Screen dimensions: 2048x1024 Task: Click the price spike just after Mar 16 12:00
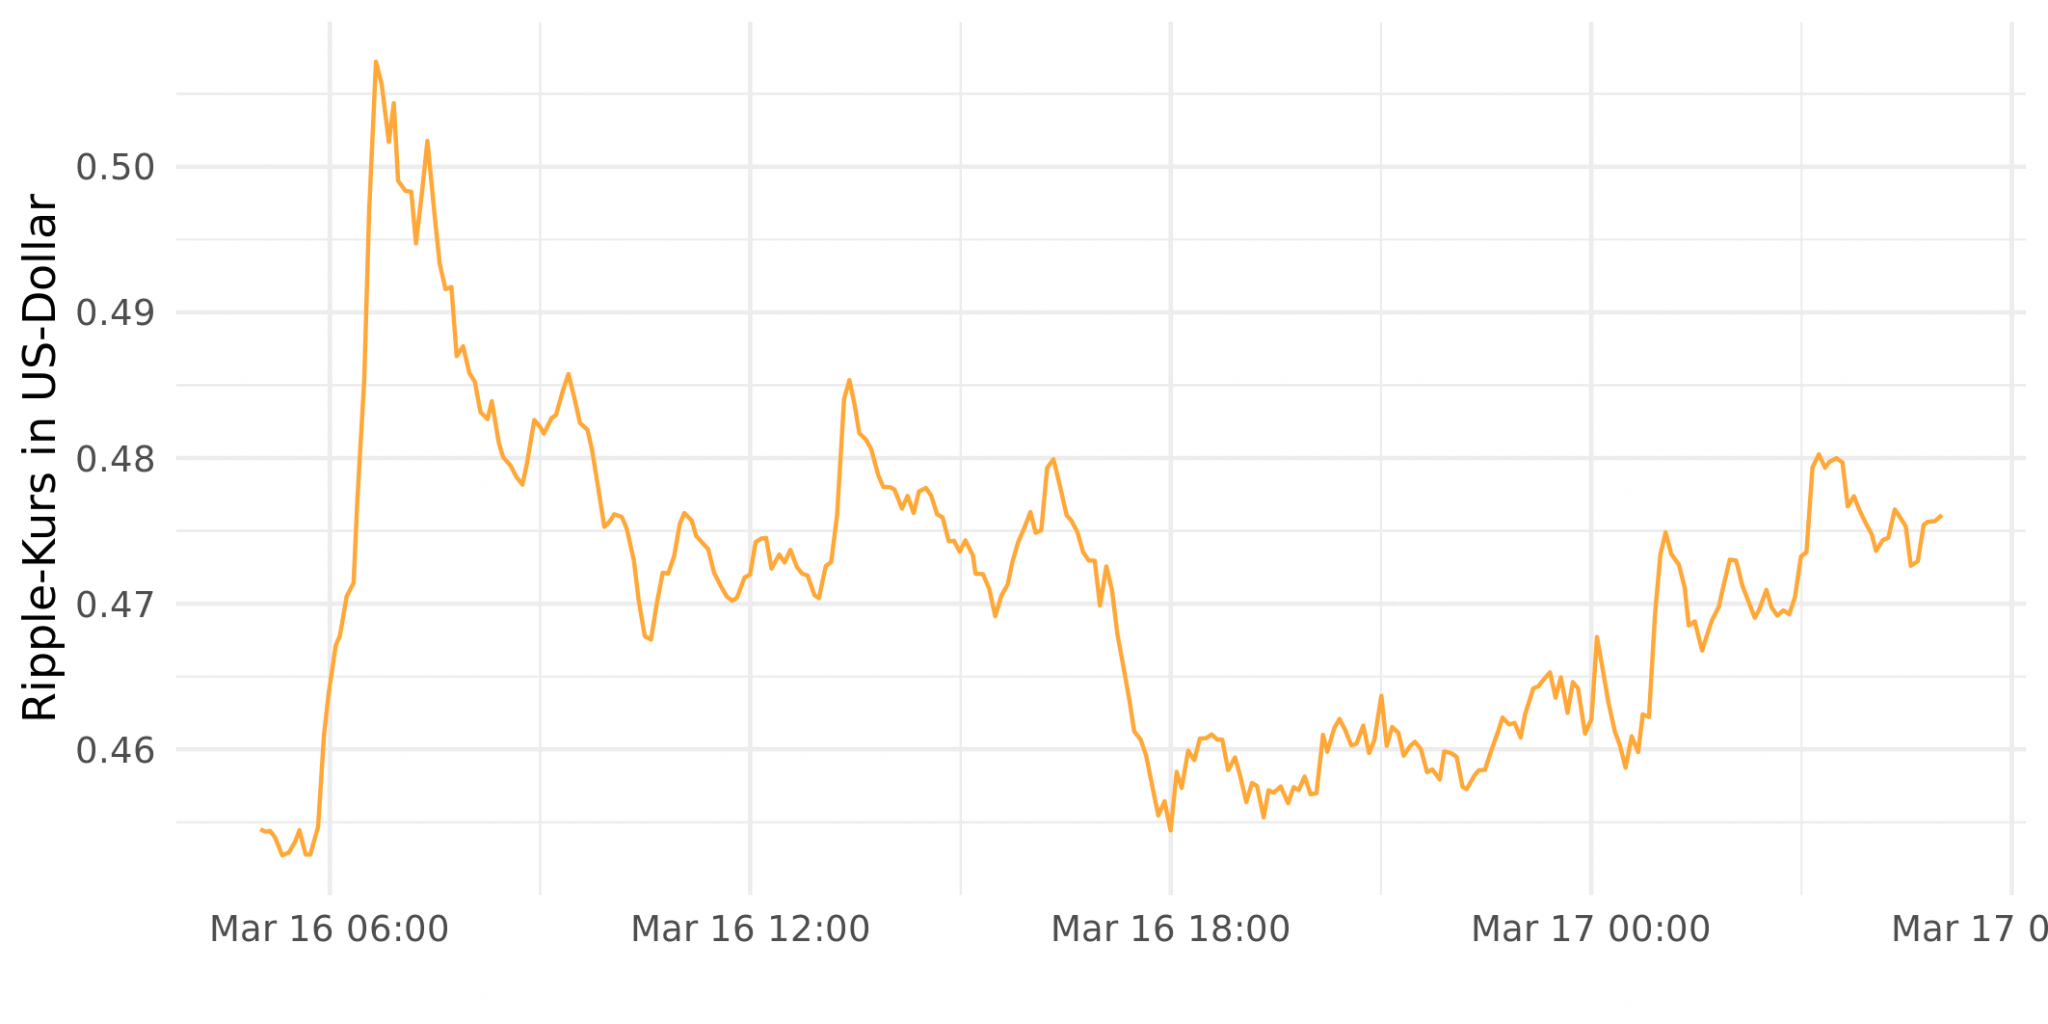coord(849,380)
